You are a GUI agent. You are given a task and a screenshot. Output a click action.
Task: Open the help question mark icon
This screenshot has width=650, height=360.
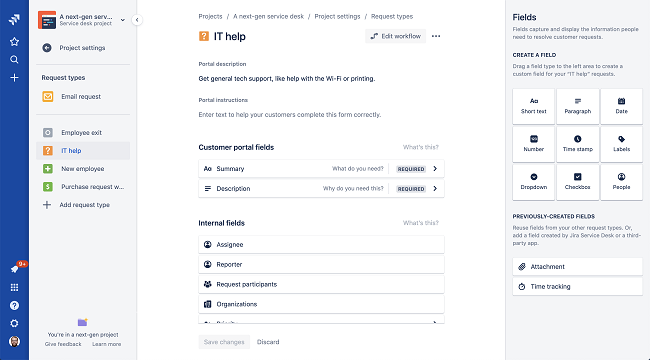point(14,306)
